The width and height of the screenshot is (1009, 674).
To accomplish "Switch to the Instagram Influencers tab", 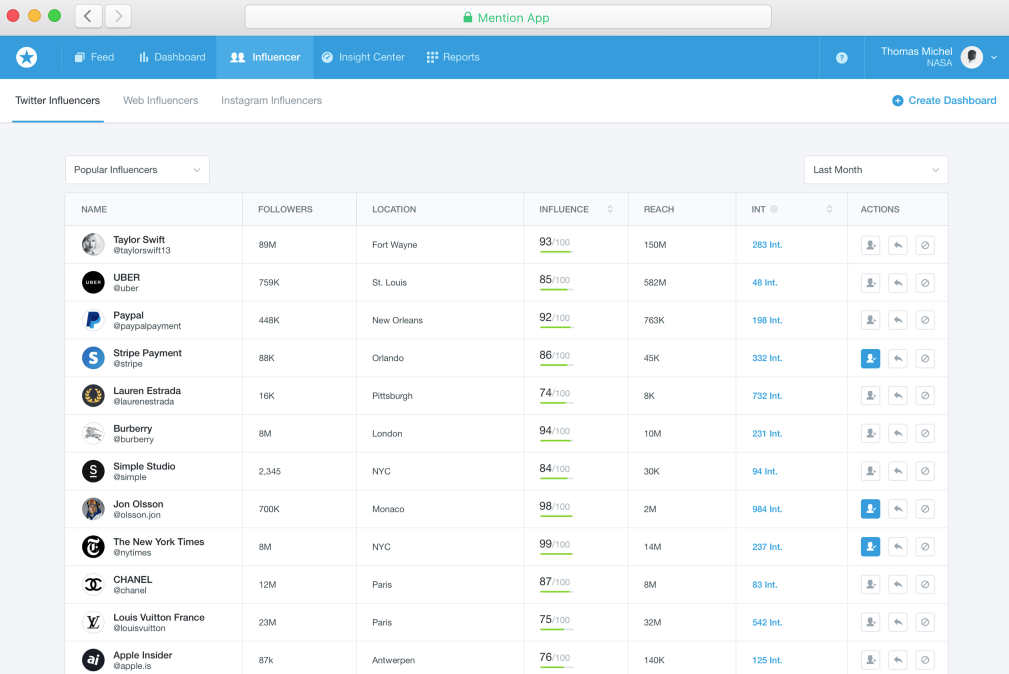I will pos(272,100).
